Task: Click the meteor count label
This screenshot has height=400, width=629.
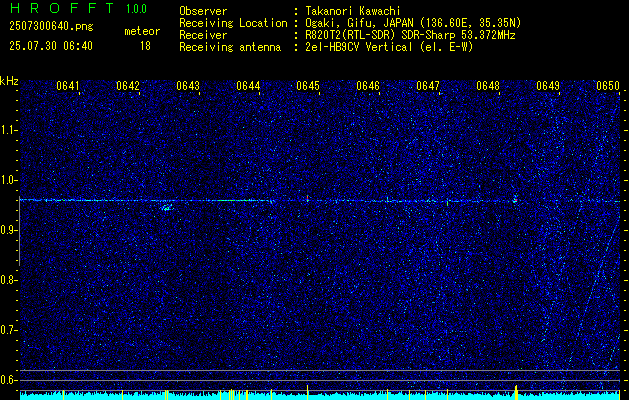Action: [x=142, y=31]
